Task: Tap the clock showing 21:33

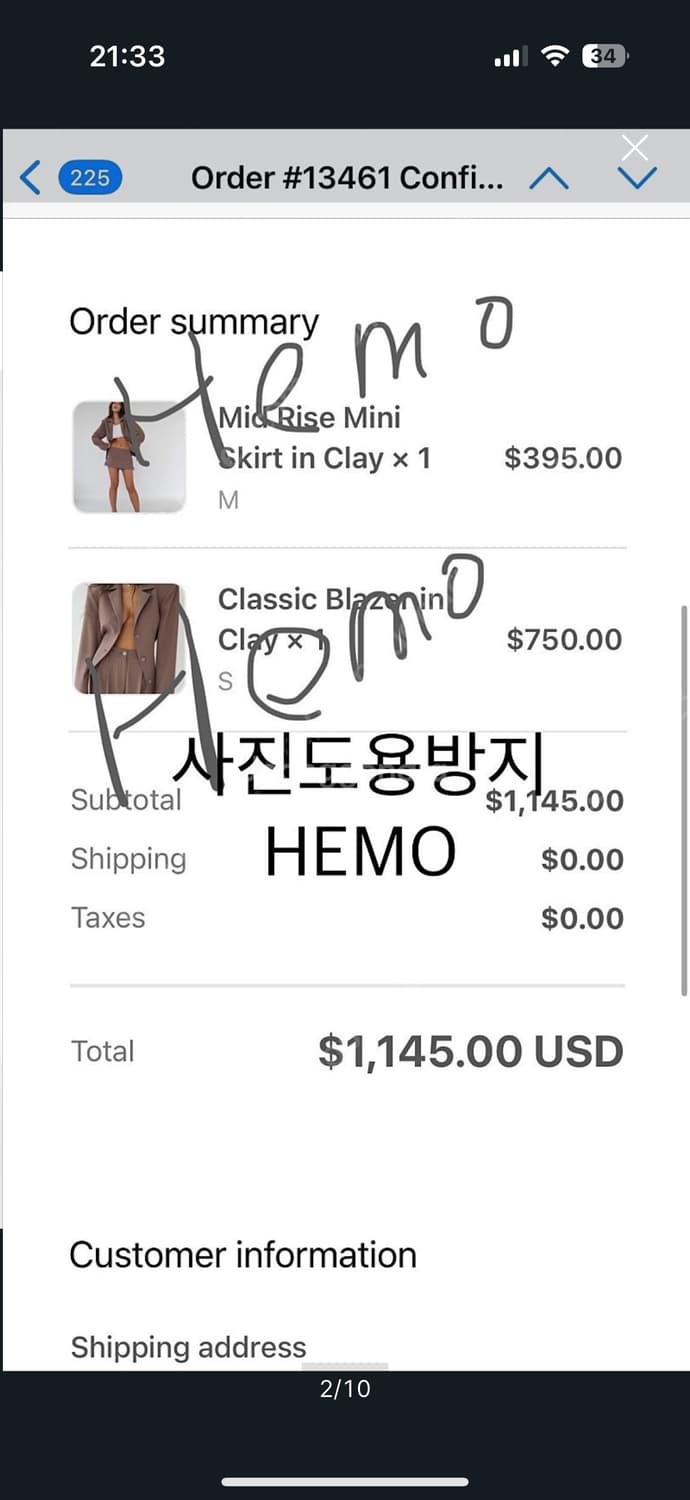Action: [126, 57]
